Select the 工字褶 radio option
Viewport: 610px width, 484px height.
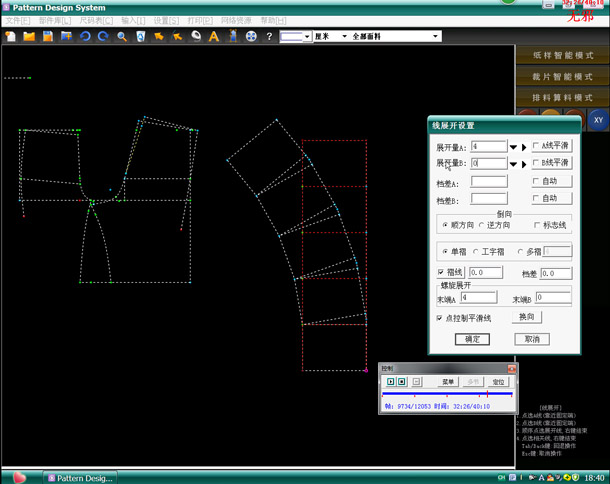point(475,252)
